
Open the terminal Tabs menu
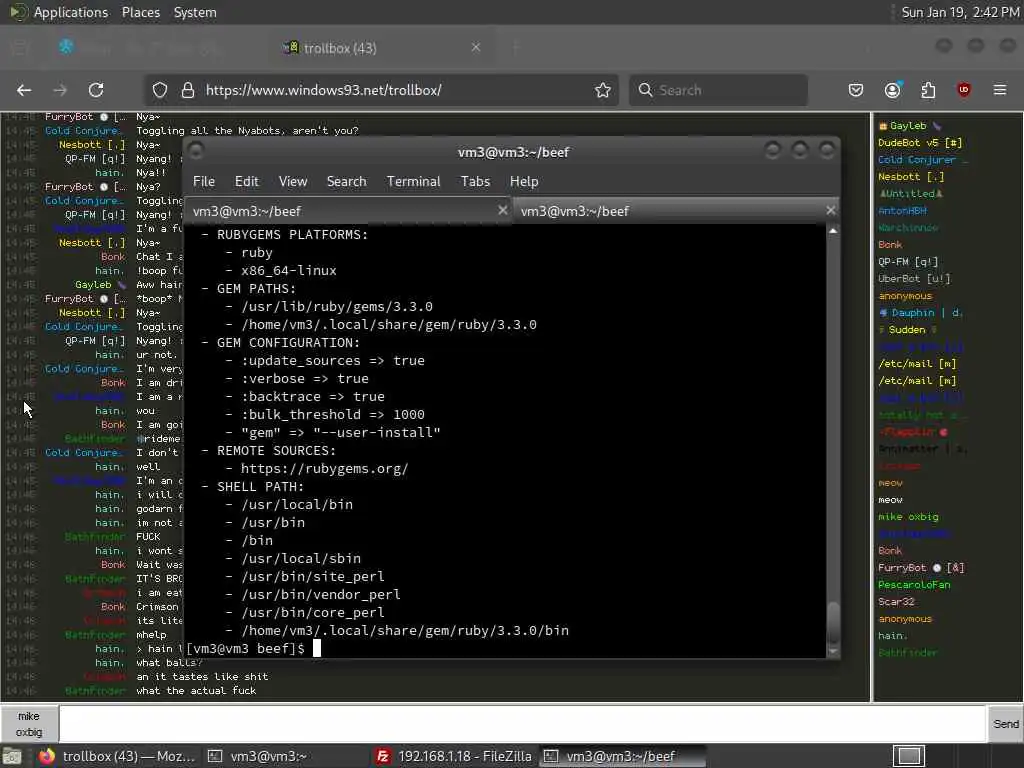point(475,182)
